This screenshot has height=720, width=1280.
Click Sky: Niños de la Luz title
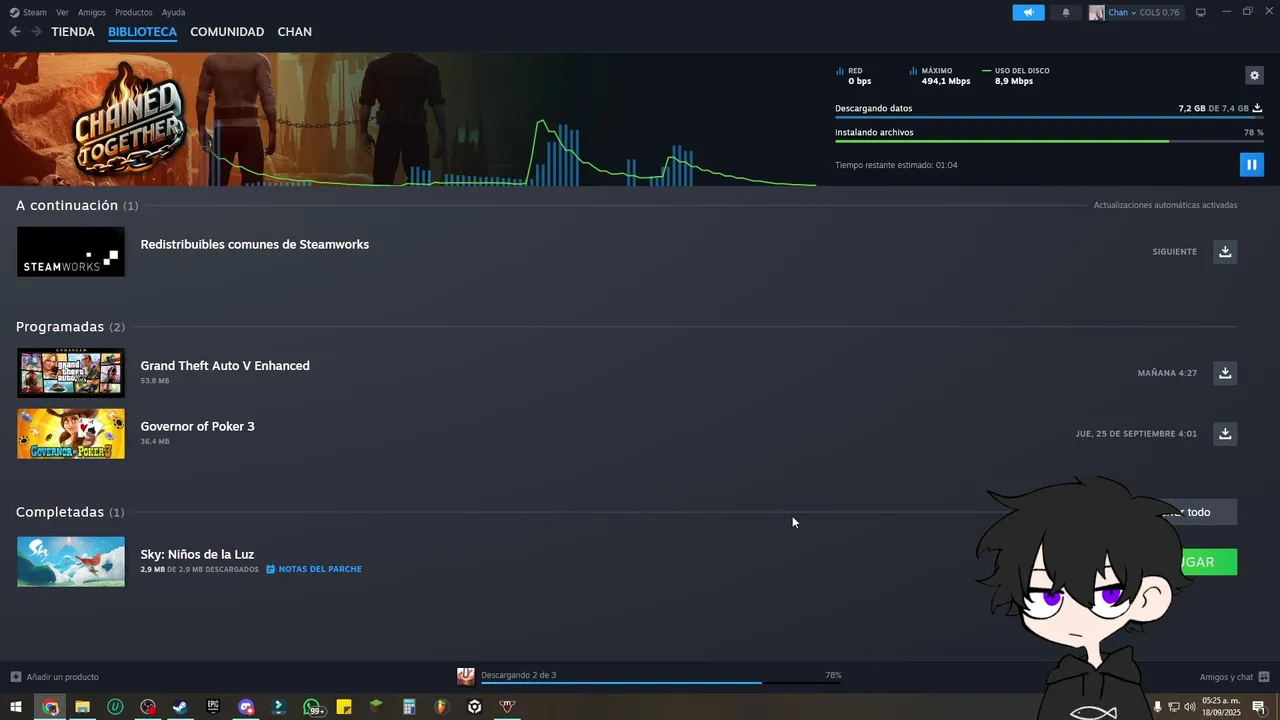[x=197, y=554]
